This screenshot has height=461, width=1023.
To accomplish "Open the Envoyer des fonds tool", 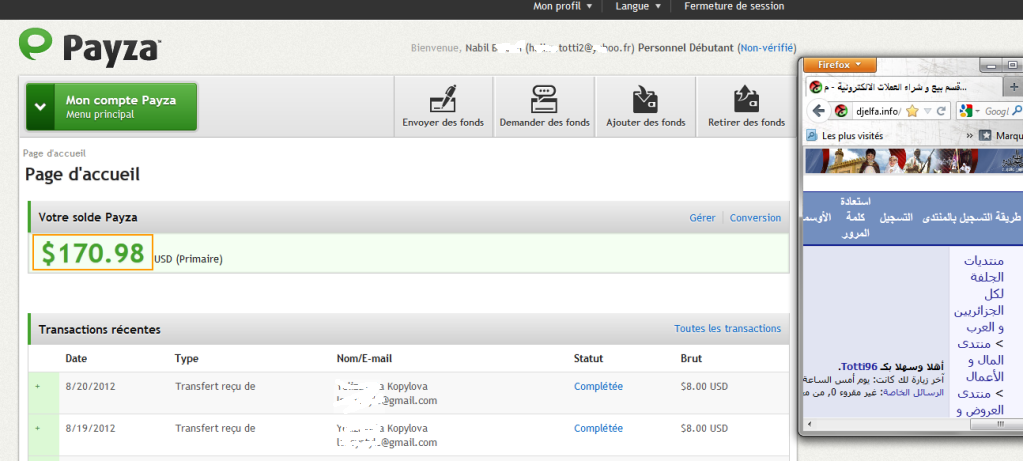I will [x=443, y=107].
